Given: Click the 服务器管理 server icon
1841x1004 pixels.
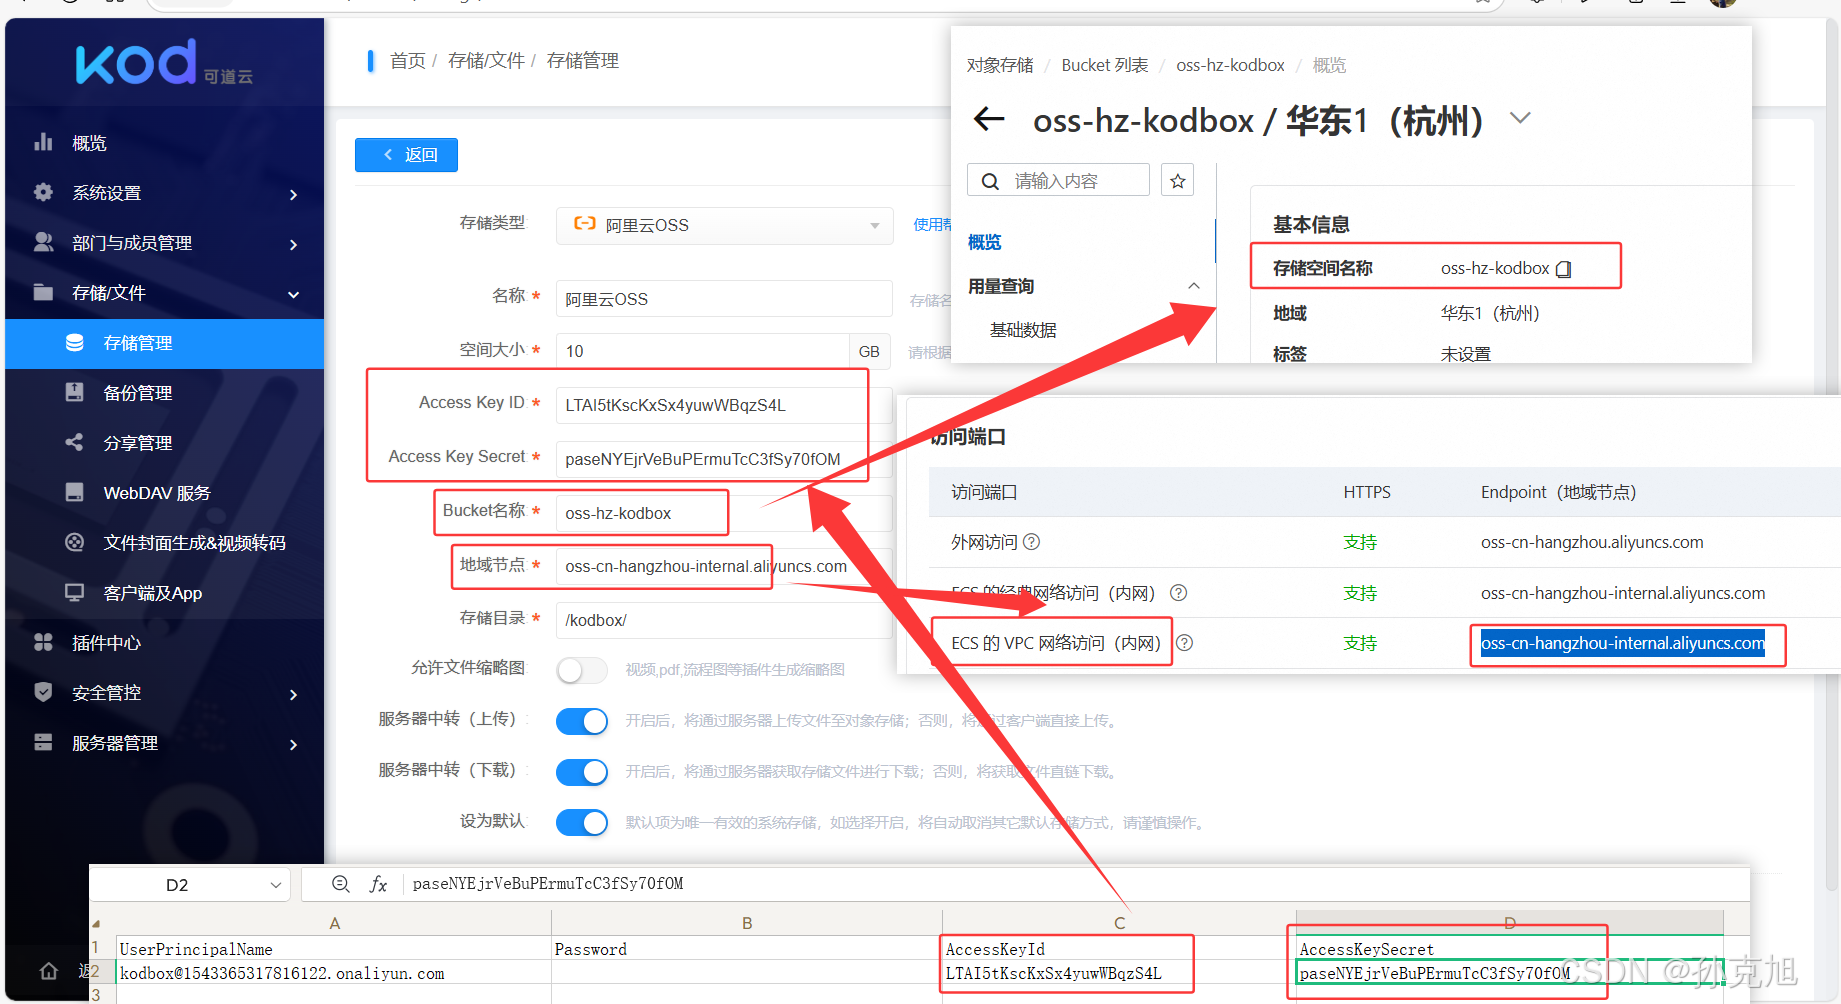Looking at the screenshot, I should pyautogui.click(x=43, y=742).
